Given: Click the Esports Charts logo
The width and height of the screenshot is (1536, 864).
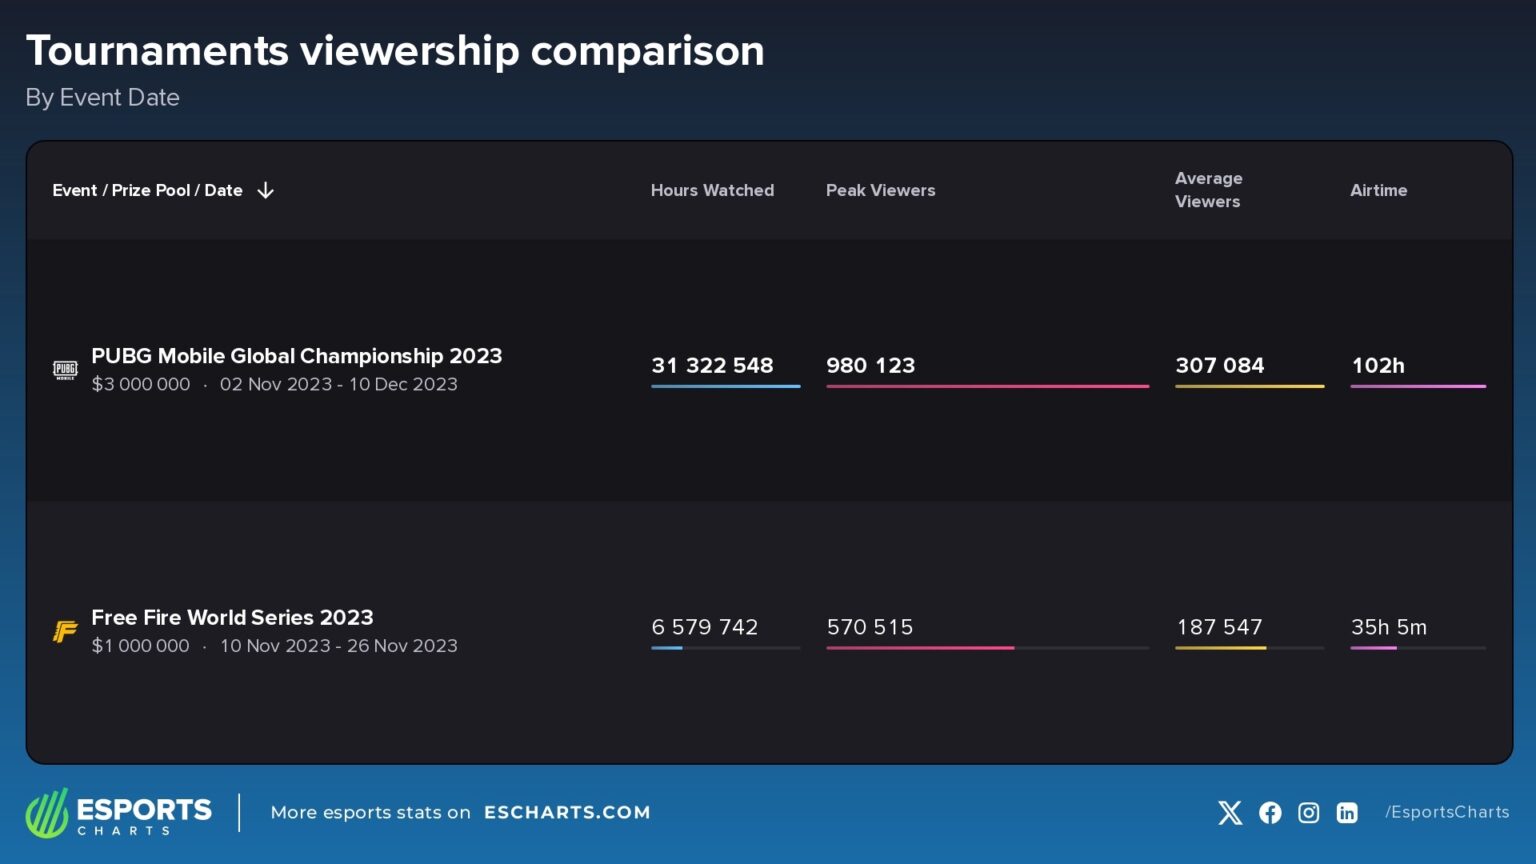Looking at the screenshot, I should point(119,813).
